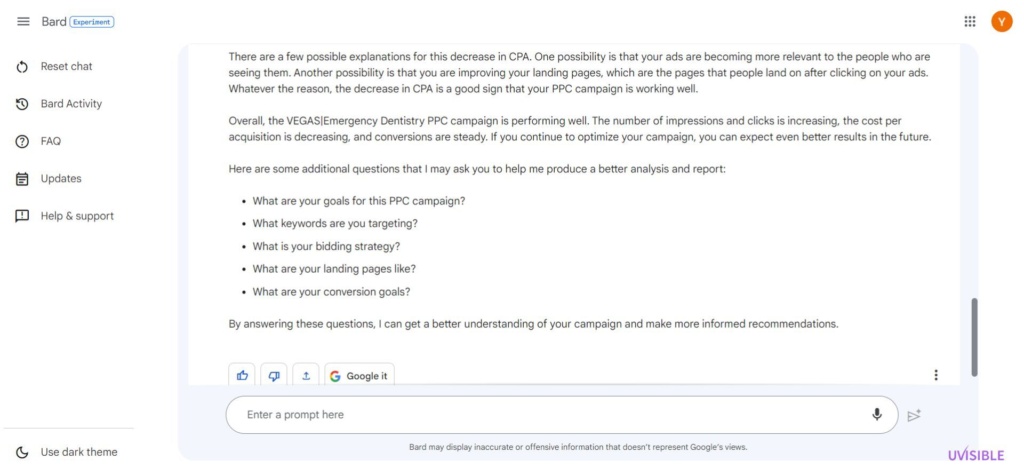Click the thumbs up icon
Image resolution: width=1024 pixels, height=476 pixels.
click(242, 375)
